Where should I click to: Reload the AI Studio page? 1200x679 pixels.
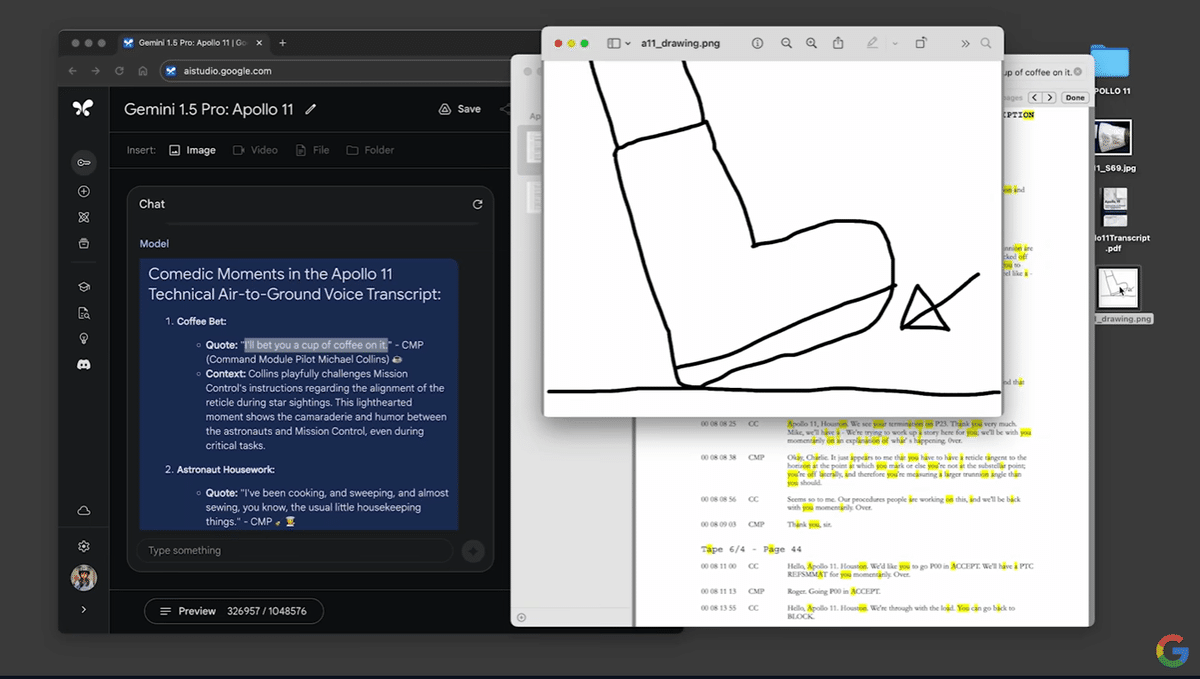(x=120, y=71)
